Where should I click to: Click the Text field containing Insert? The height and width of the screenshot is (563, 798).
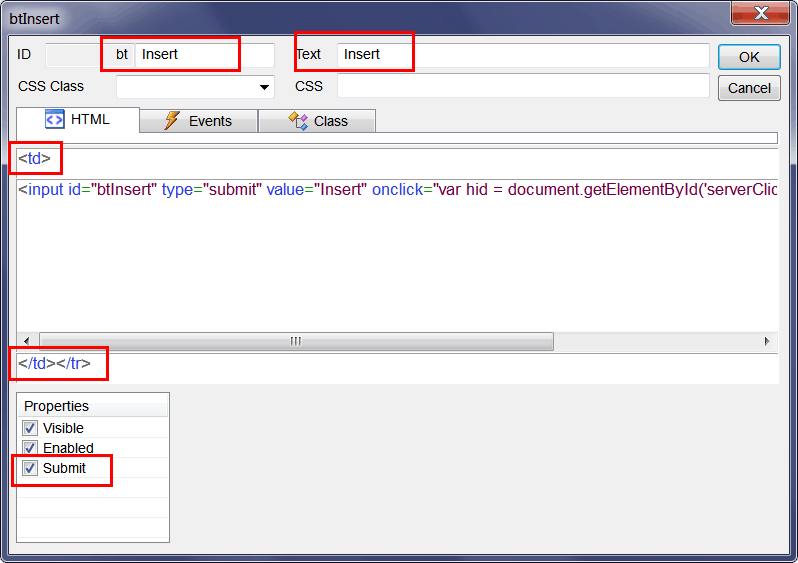(523, 54)
